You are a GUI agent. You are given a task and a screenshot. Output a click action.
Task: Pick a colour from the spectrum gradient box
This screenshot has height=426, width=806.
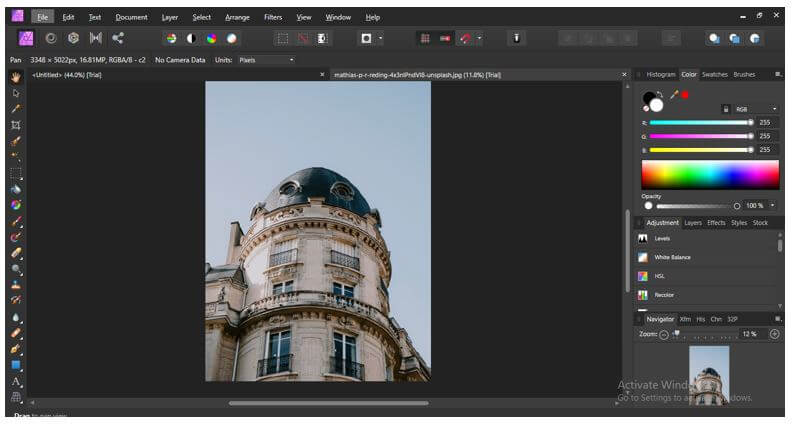710,175
